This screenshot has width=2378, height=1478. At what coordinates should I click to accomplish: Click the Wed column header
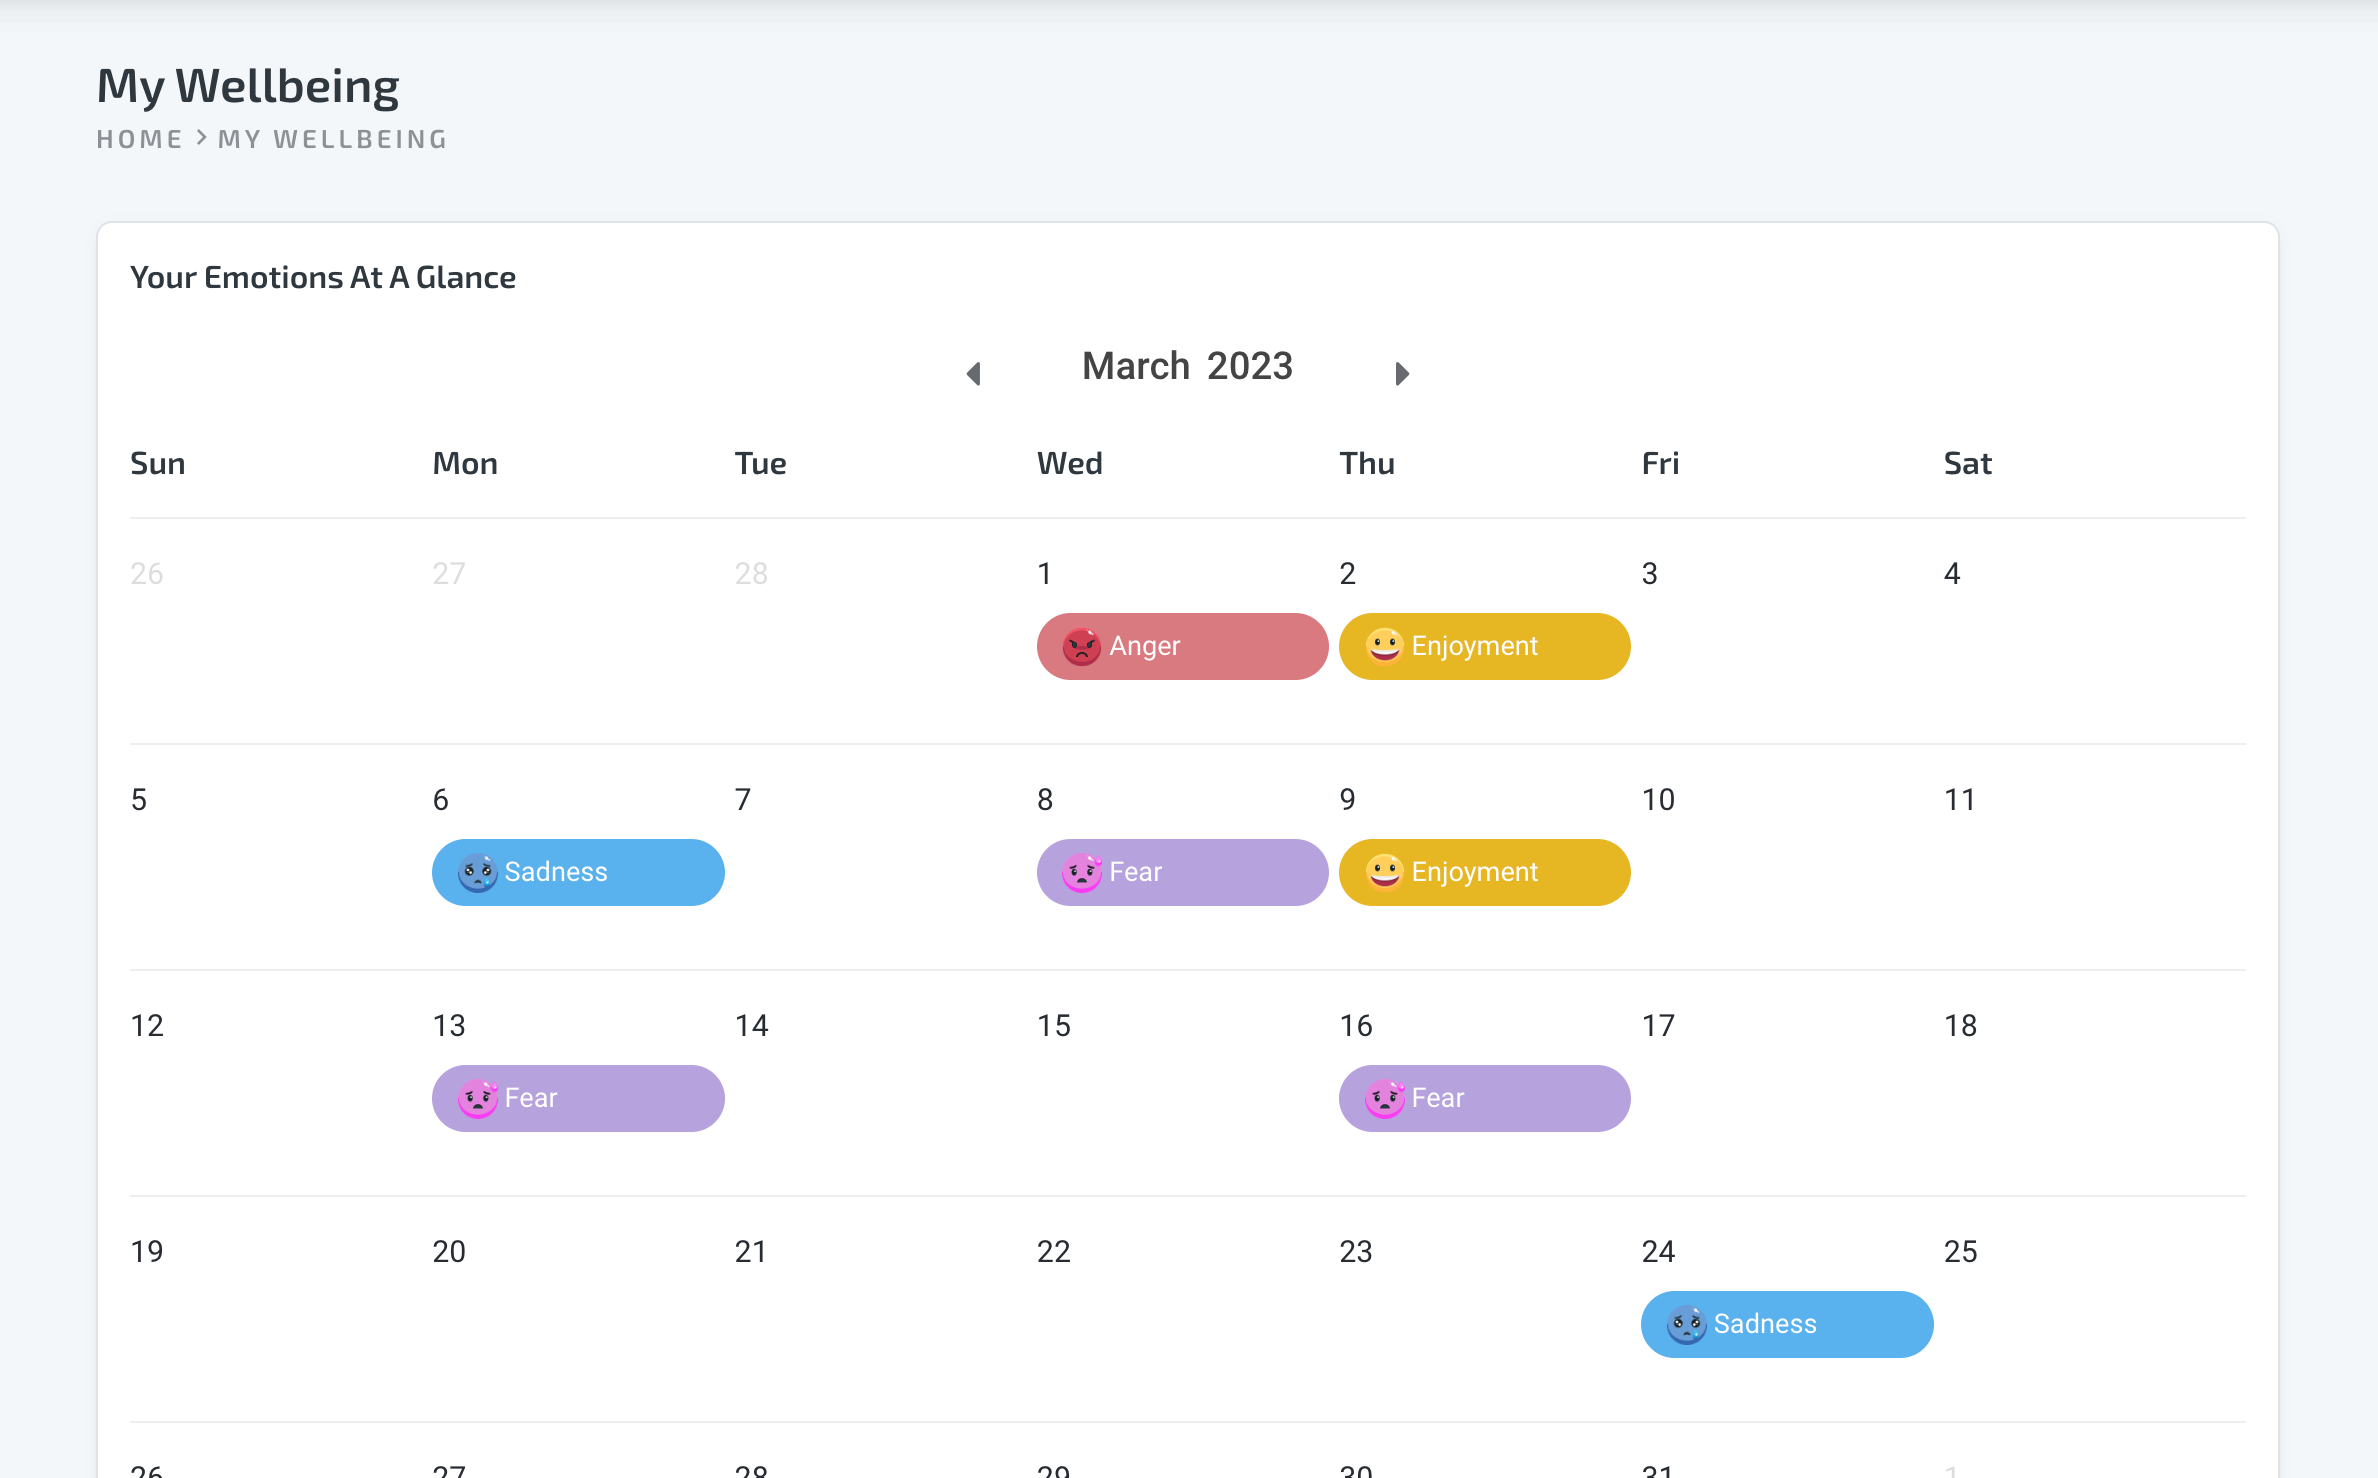coord(1070,464)
